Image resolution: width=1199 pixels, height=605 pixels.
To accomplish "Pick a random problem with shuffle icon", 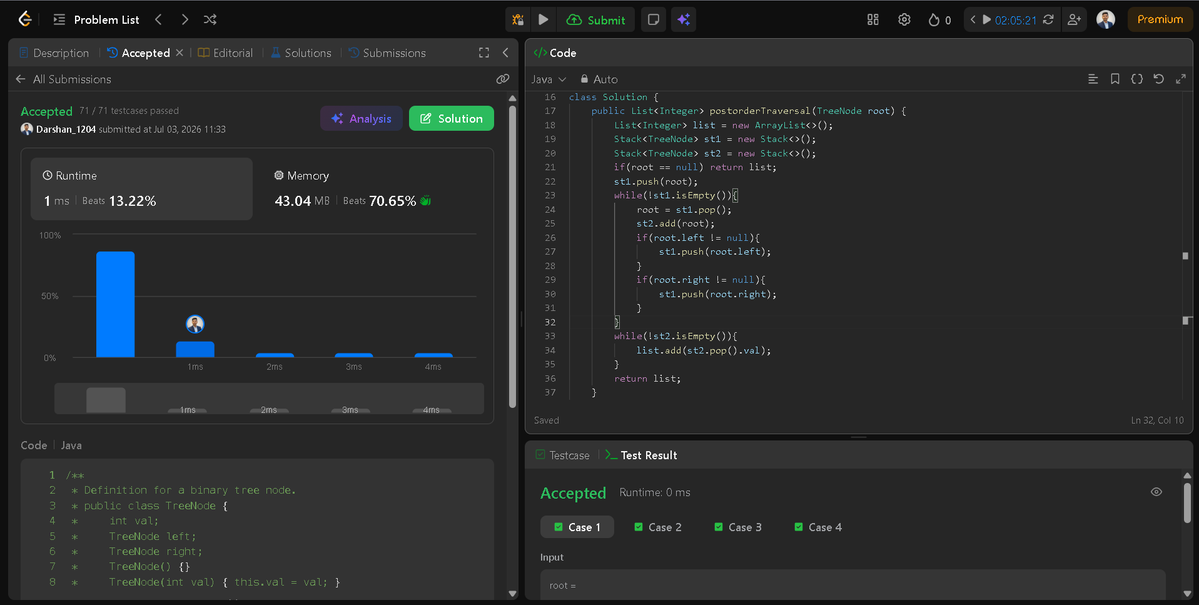I will coord(210,20).
